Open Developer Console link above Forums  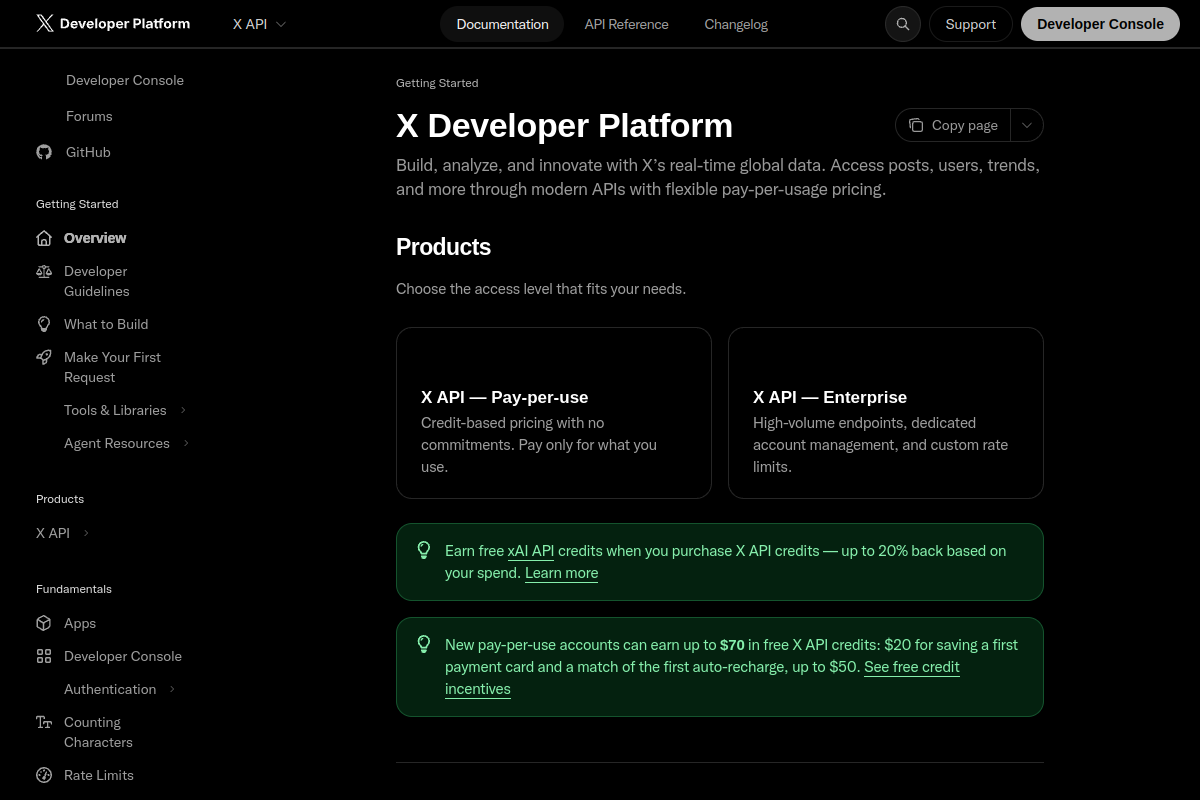(125, 80)
